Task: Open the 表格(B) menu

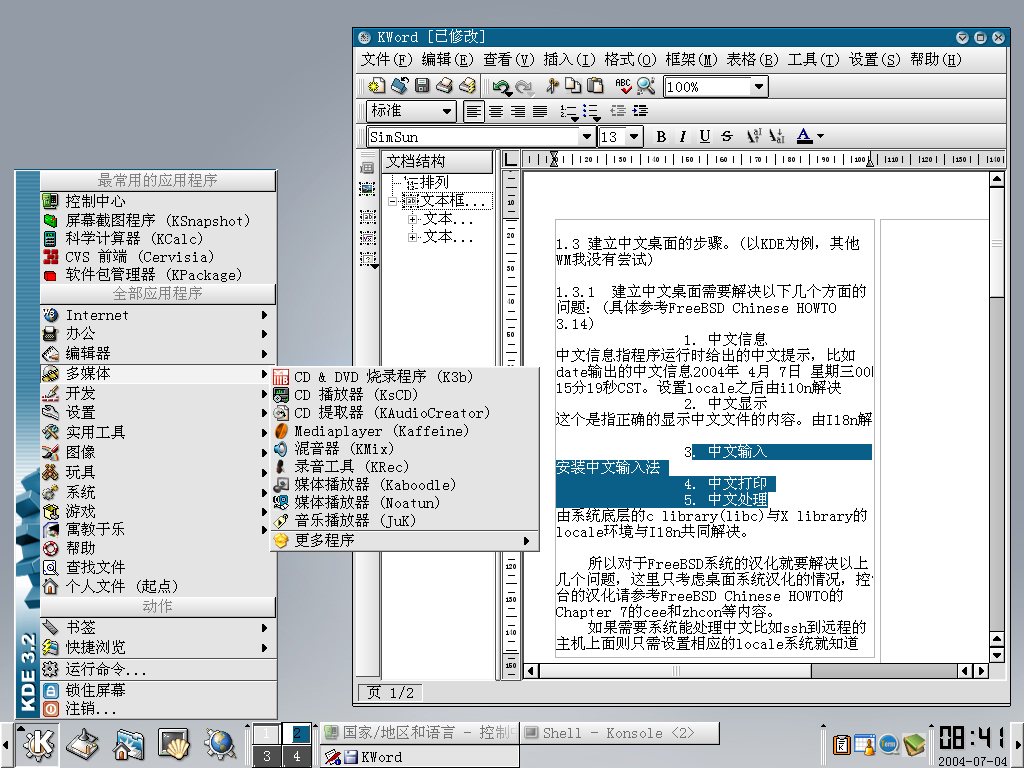Action: [752, 59]
